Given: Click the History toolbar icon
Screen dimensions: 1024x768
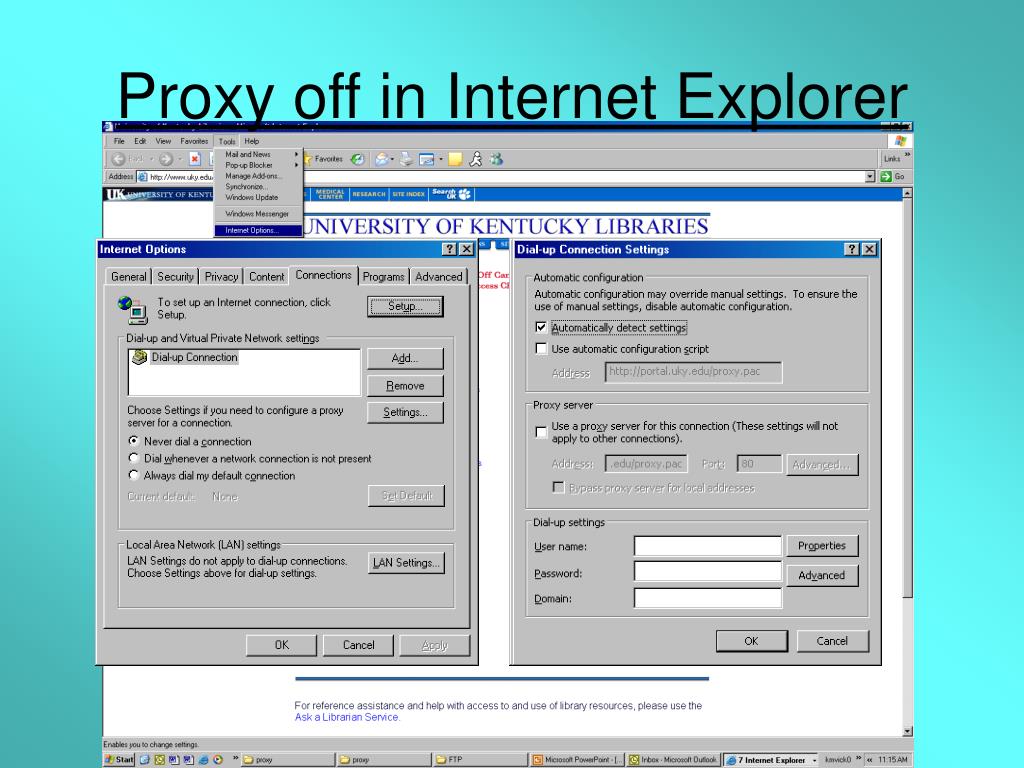Looking at the screenshot, I should [x=358, y=159].
